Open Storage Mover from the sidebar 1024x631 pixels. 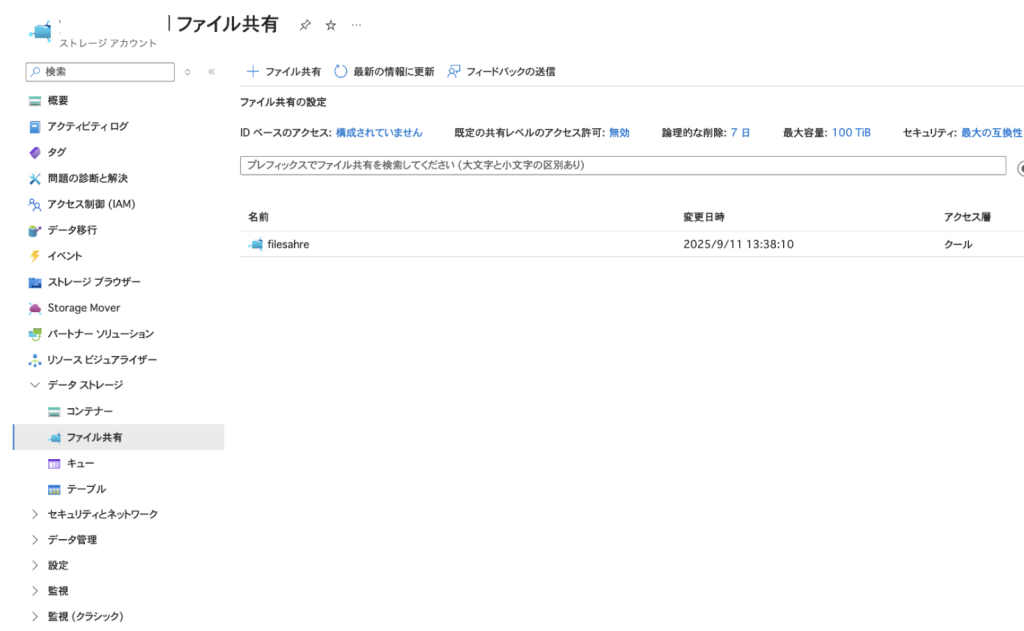83,308
